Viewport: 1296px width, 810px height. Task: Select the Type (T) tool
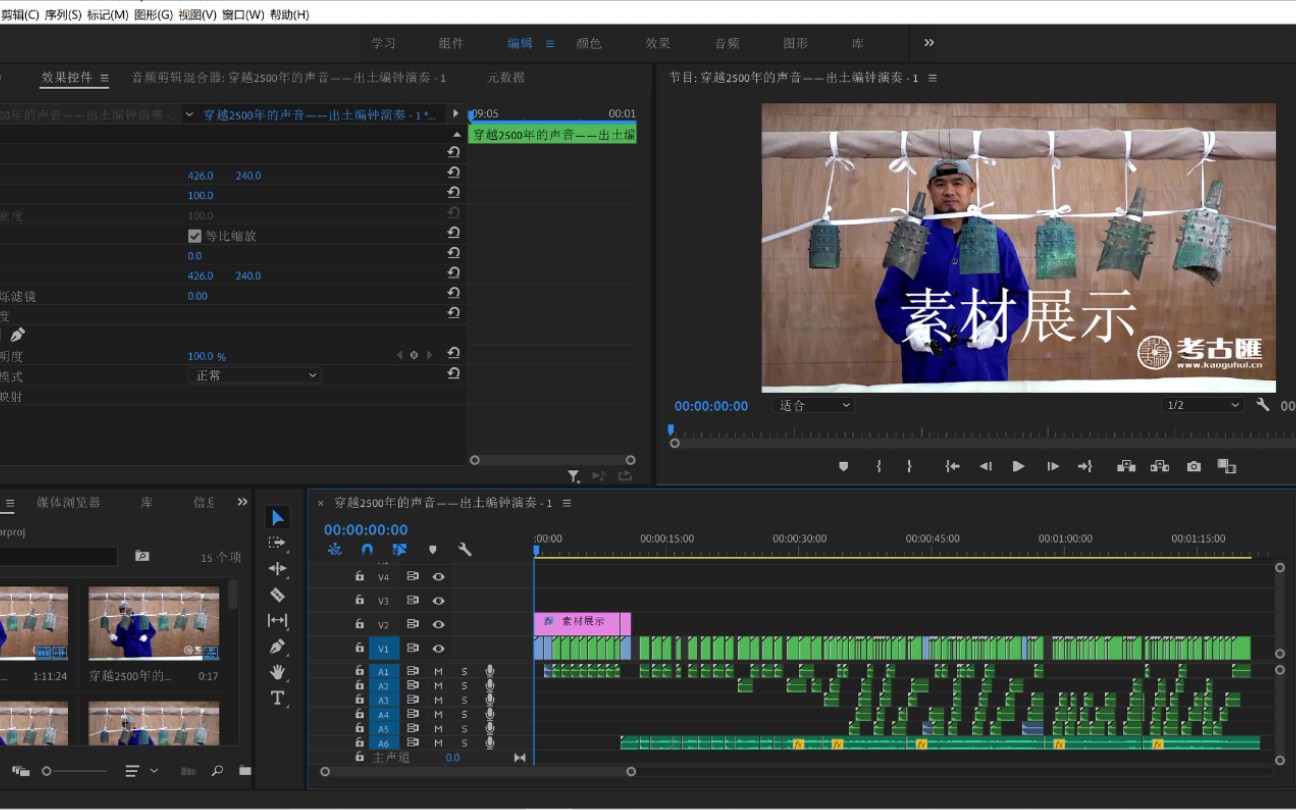pos(277,697)
